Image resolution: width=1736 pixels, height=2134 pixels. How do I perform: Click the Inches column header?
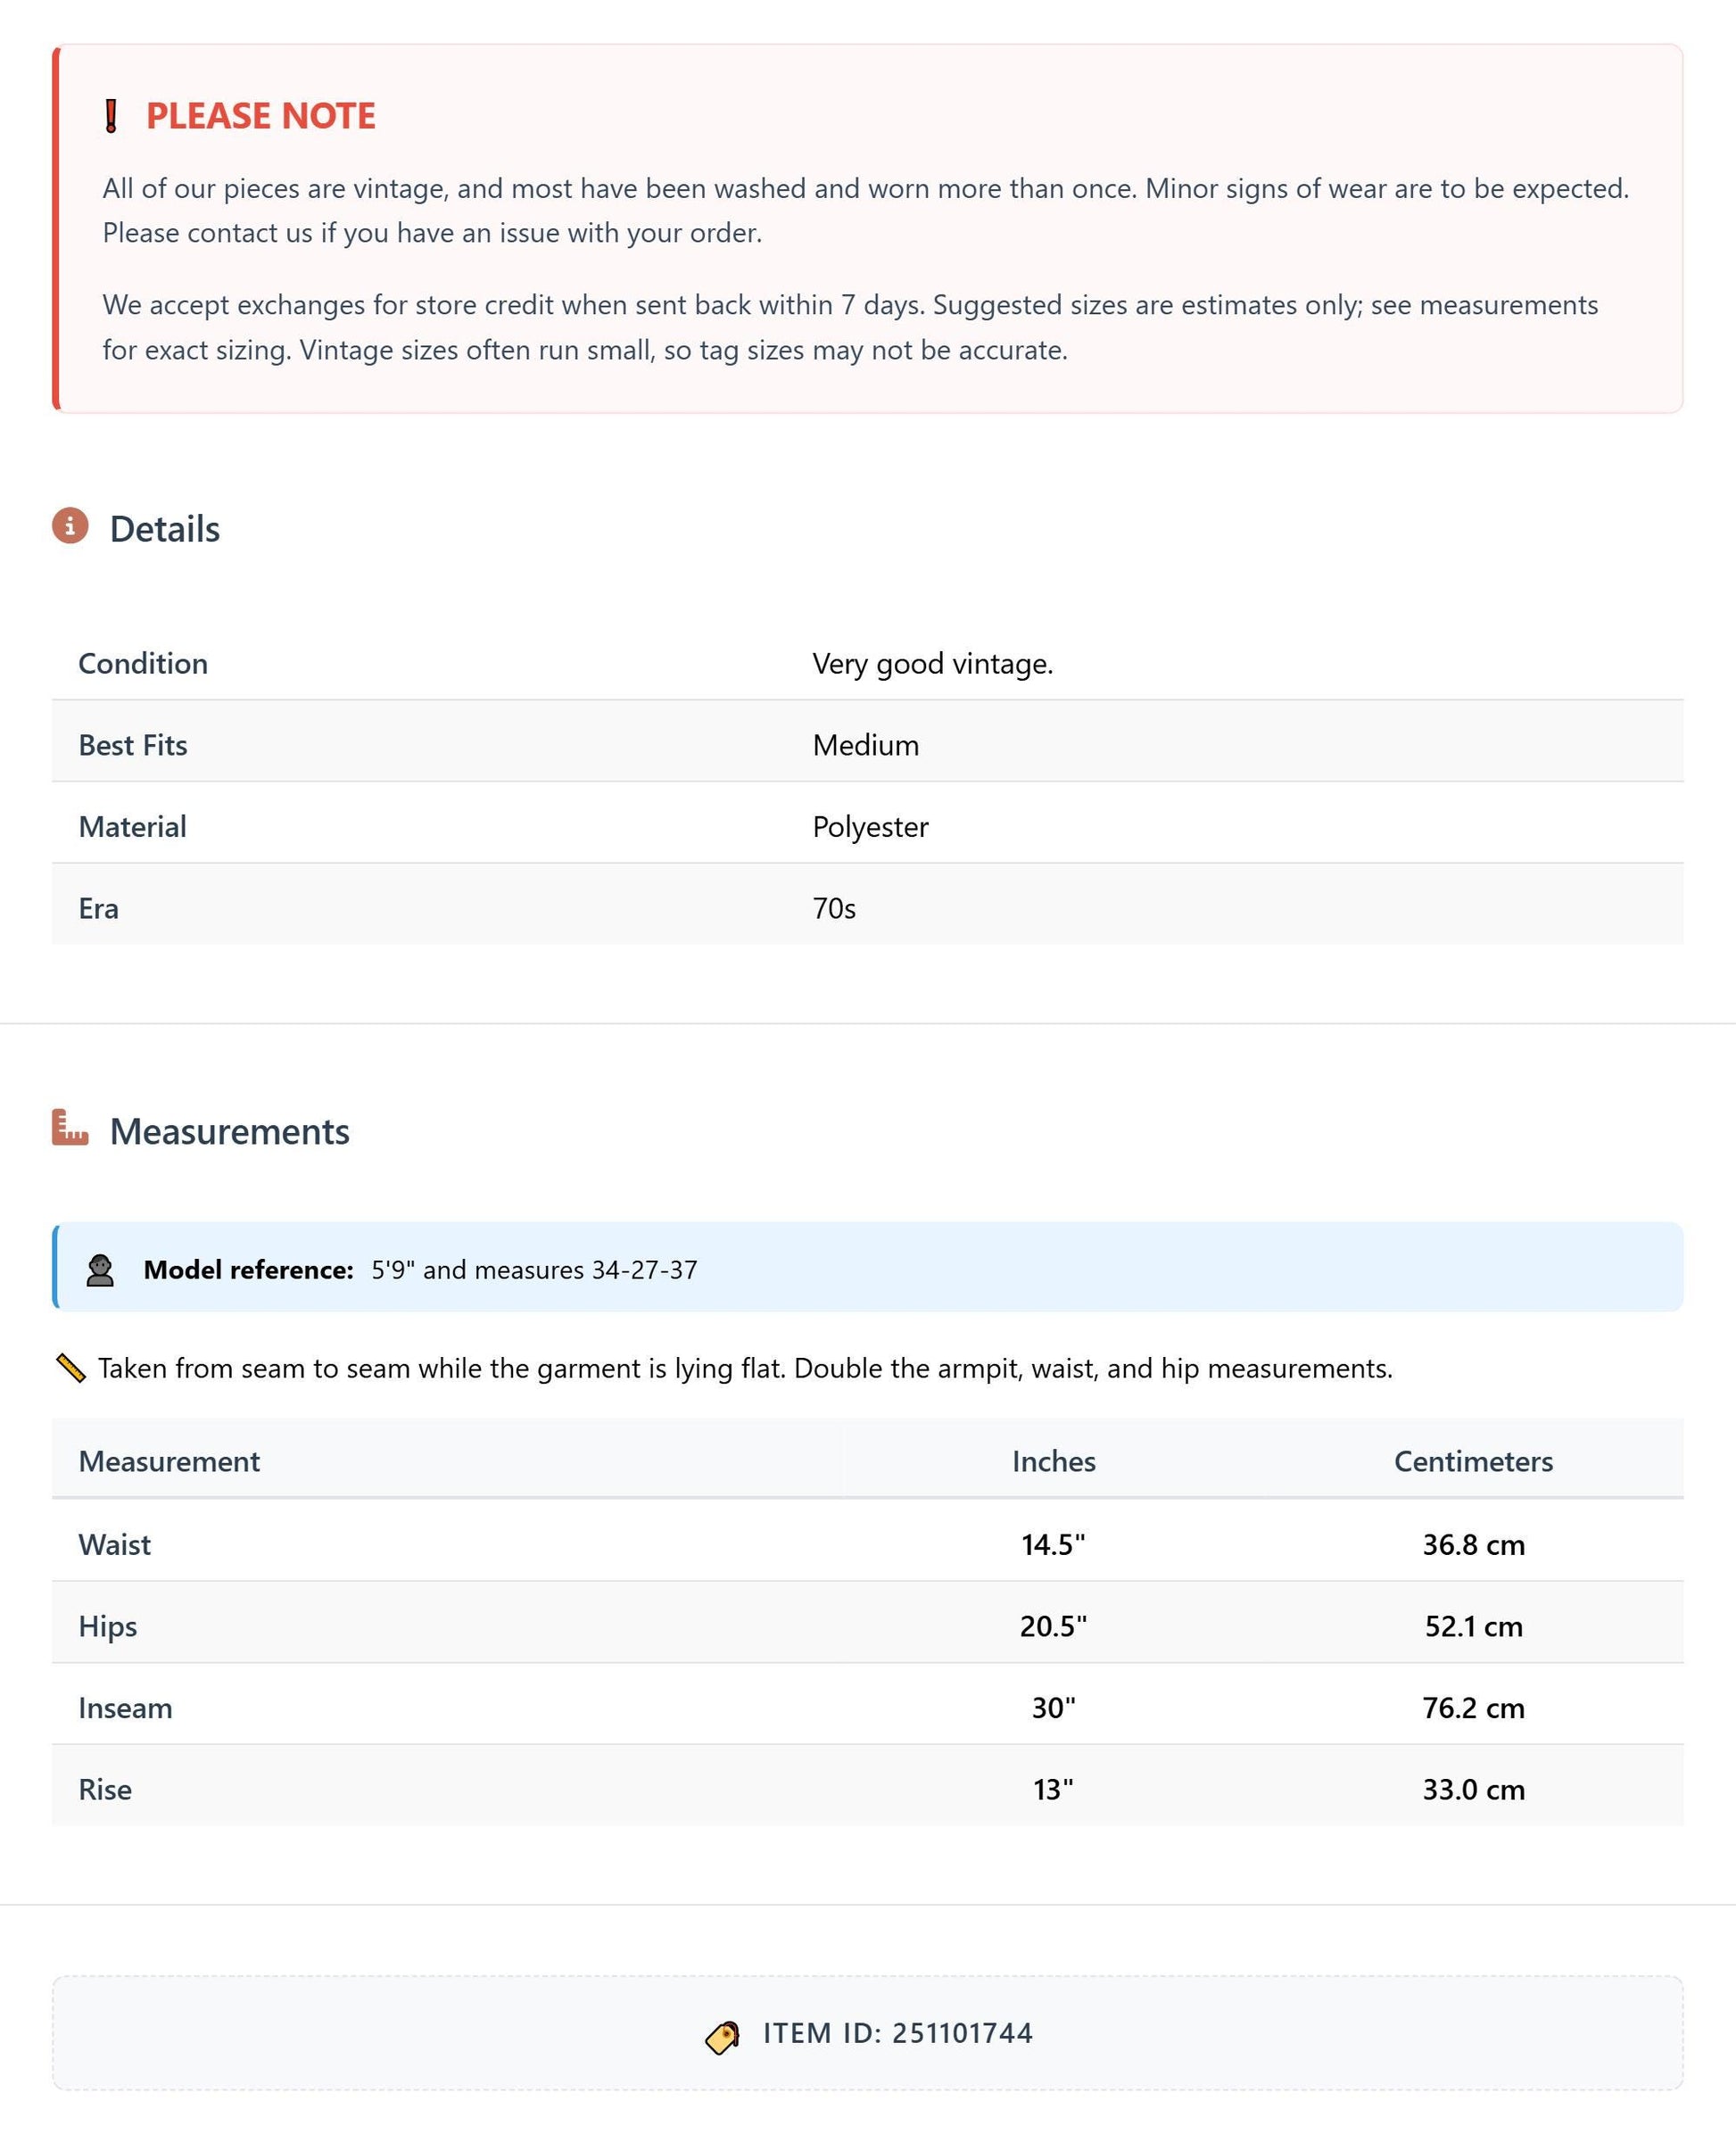coord(1054,1461)
